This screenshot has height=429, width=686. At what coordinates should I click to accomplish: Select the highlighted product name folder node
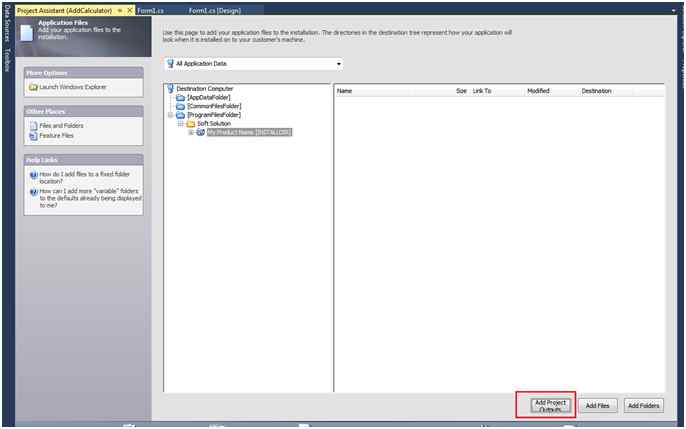pos(249,133)
